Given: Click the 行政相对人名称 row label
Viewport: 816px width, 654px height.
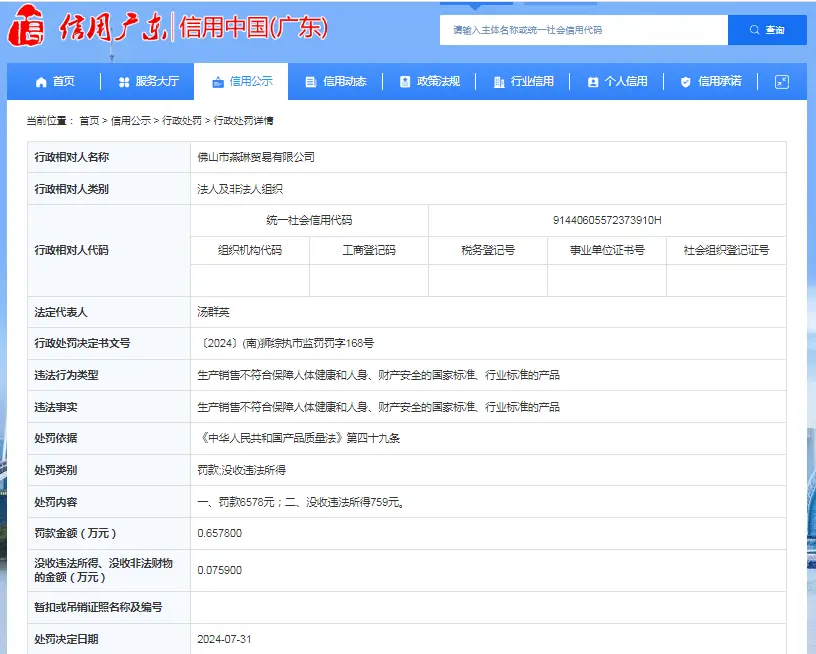Looking at the screenshot, I should [x=71, y=157].
